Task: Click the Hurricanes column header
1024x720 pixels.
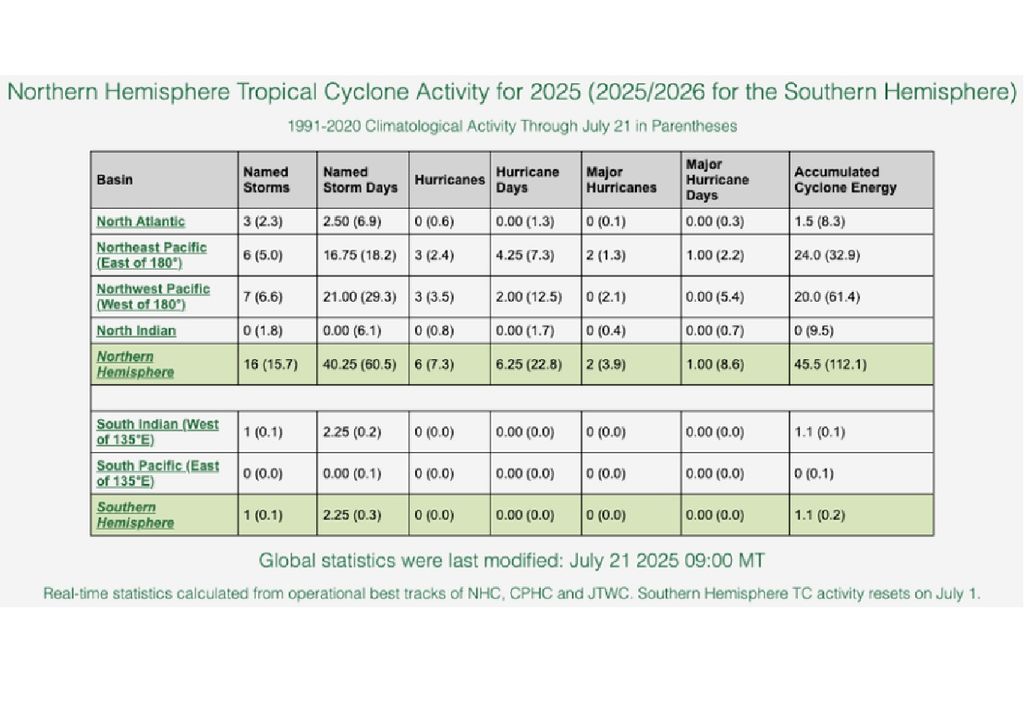Action: coord(449,180)
